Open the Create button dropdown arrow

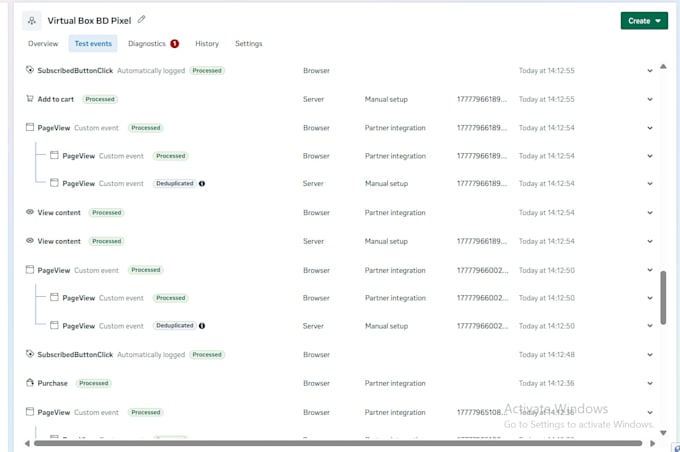[x=658, y=21]
